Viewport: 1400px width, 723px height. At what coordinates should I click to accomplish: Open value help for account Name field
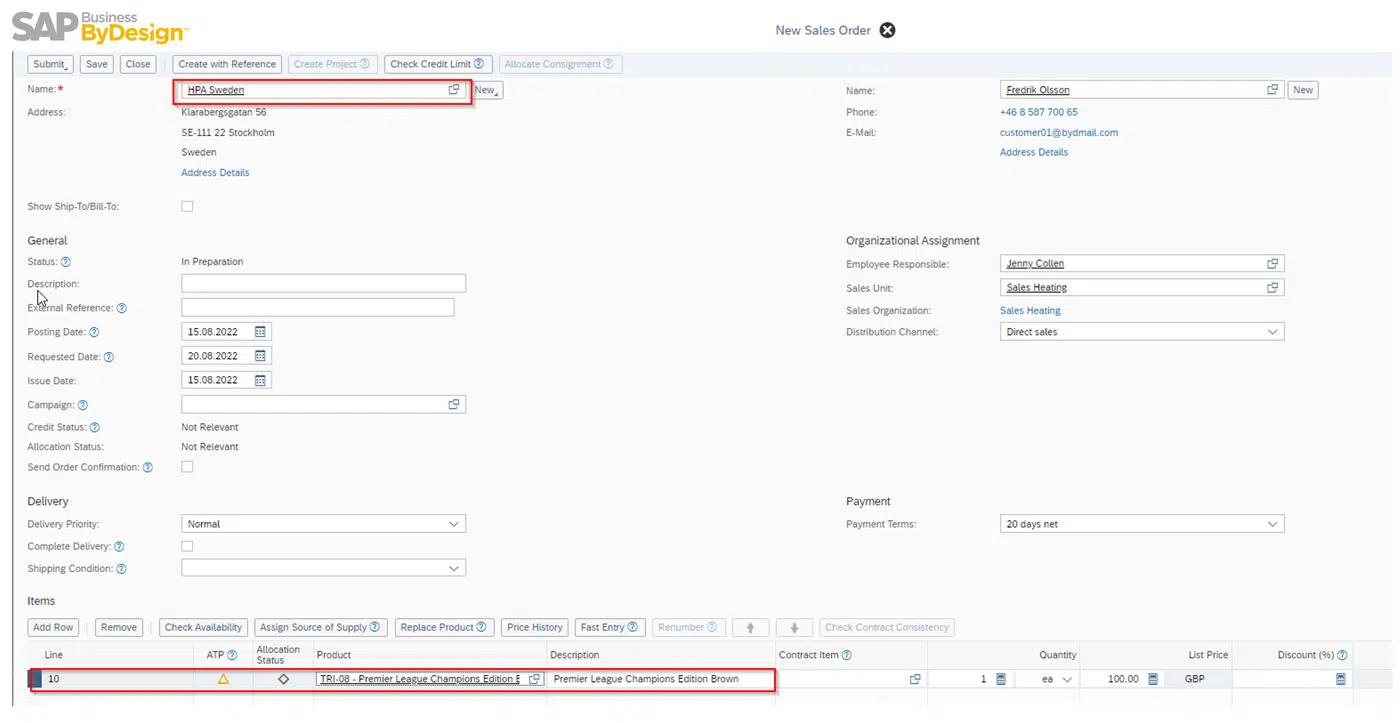pyautogui.click(x=454, y=90)
